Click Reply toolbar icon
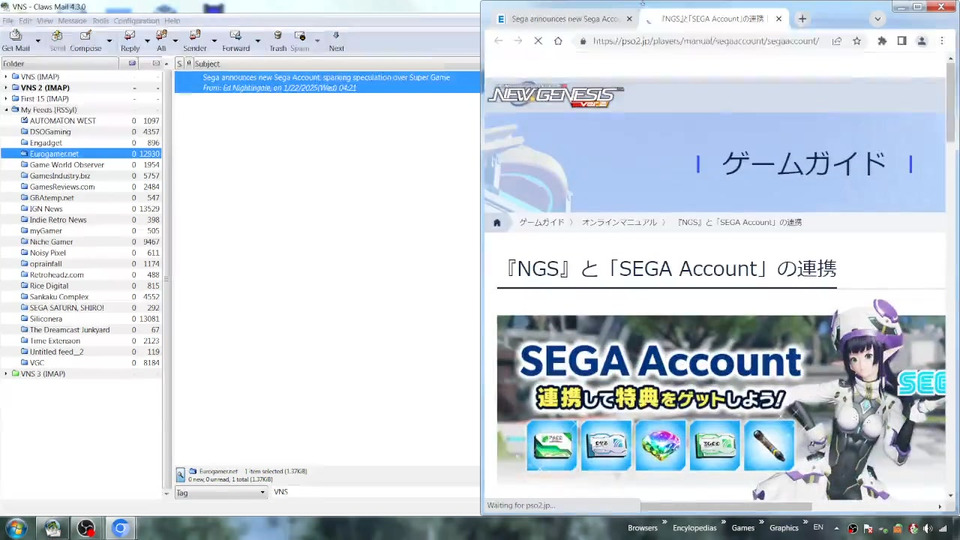 [x=130, y=40]
